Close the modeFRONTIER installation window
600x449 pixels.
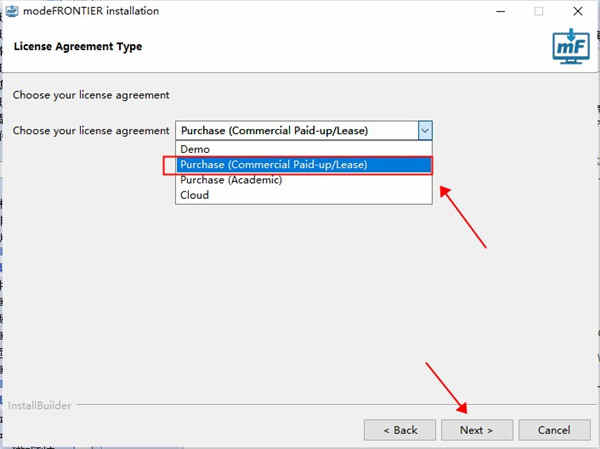coord(578,11)
